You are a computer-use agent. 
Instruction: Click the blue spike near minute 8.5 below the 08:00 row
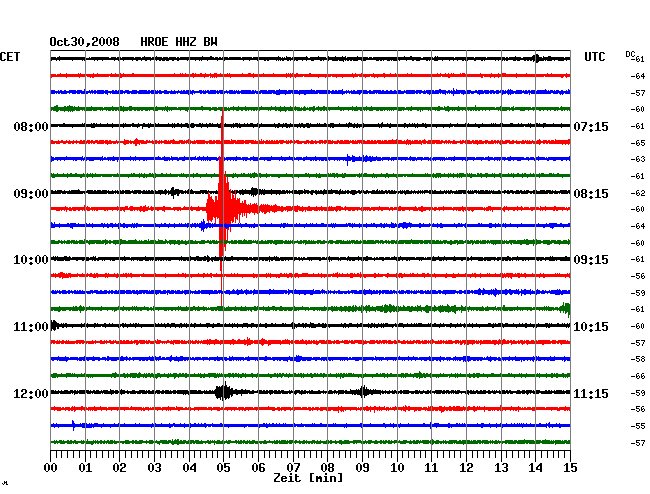[348, 159]
